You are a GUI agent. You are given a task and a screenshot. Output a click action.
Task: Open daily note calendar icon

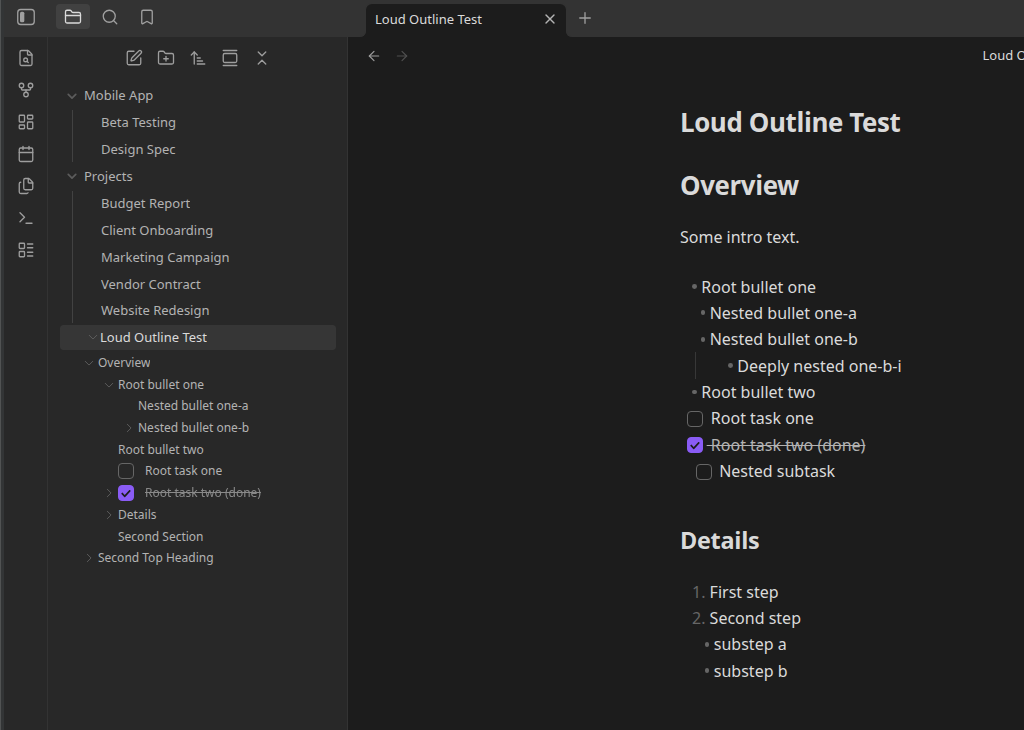pos(26,154)
